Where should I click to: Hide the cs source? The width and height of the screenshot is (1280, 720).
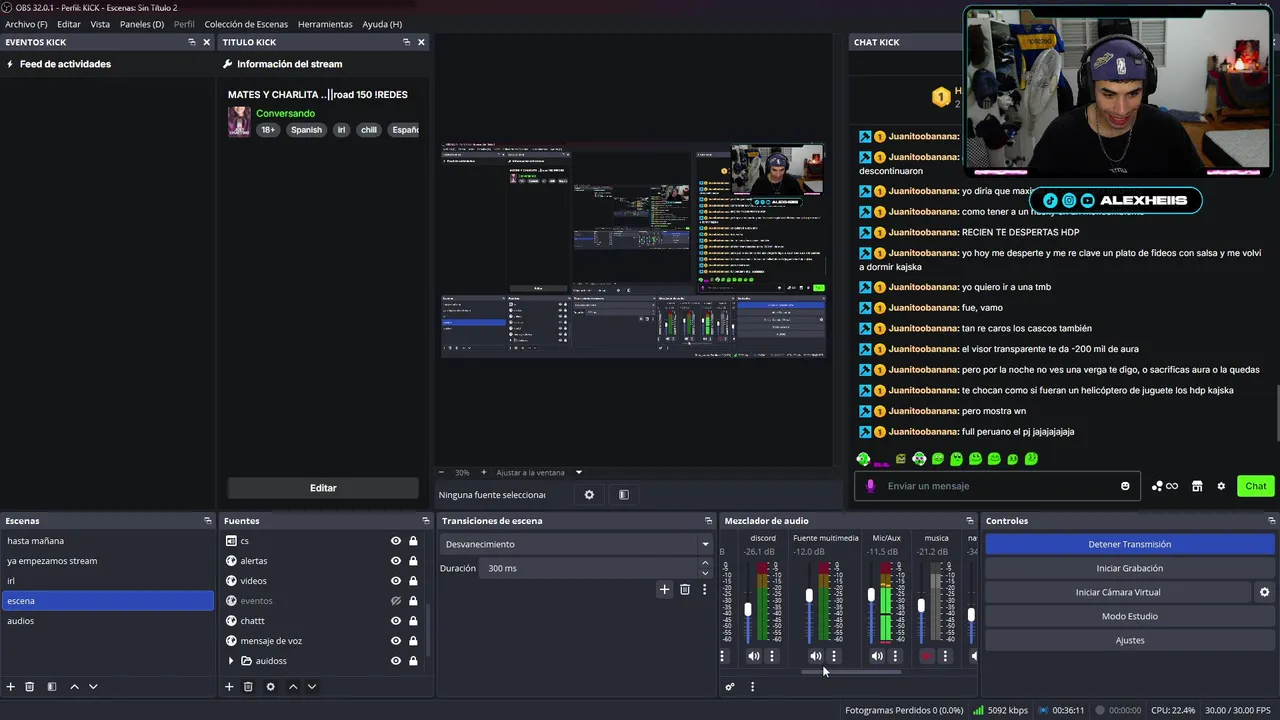396,541
